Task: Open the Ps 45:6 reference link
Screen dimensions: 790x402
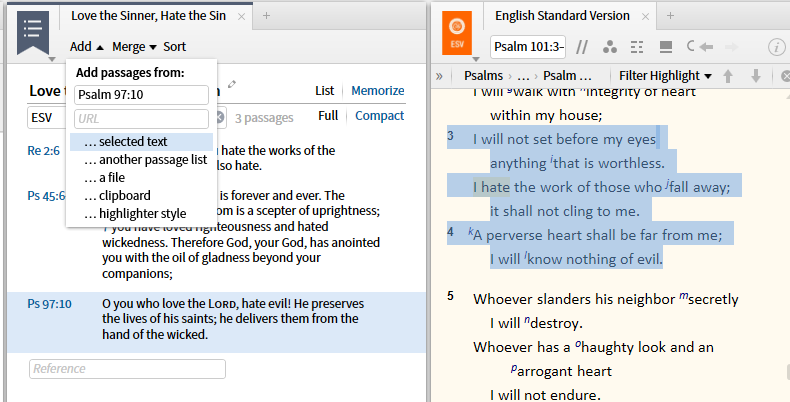Action: pos(46,195)
